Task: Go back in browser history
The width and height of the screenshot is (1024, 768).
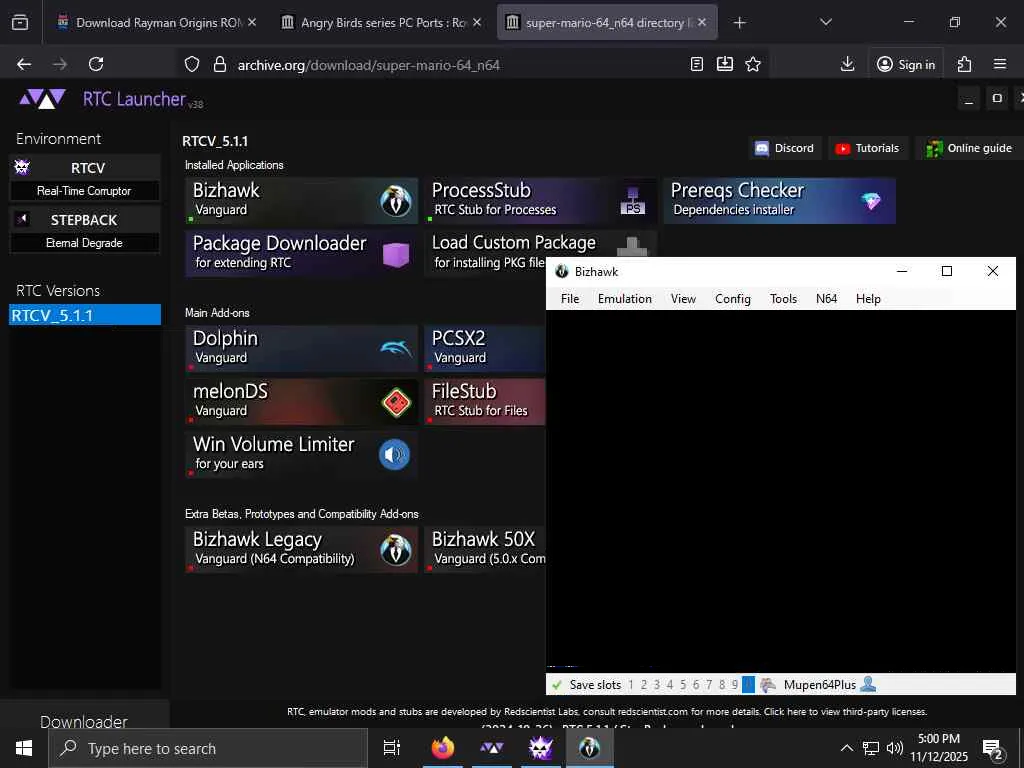Action: [24, 64]
